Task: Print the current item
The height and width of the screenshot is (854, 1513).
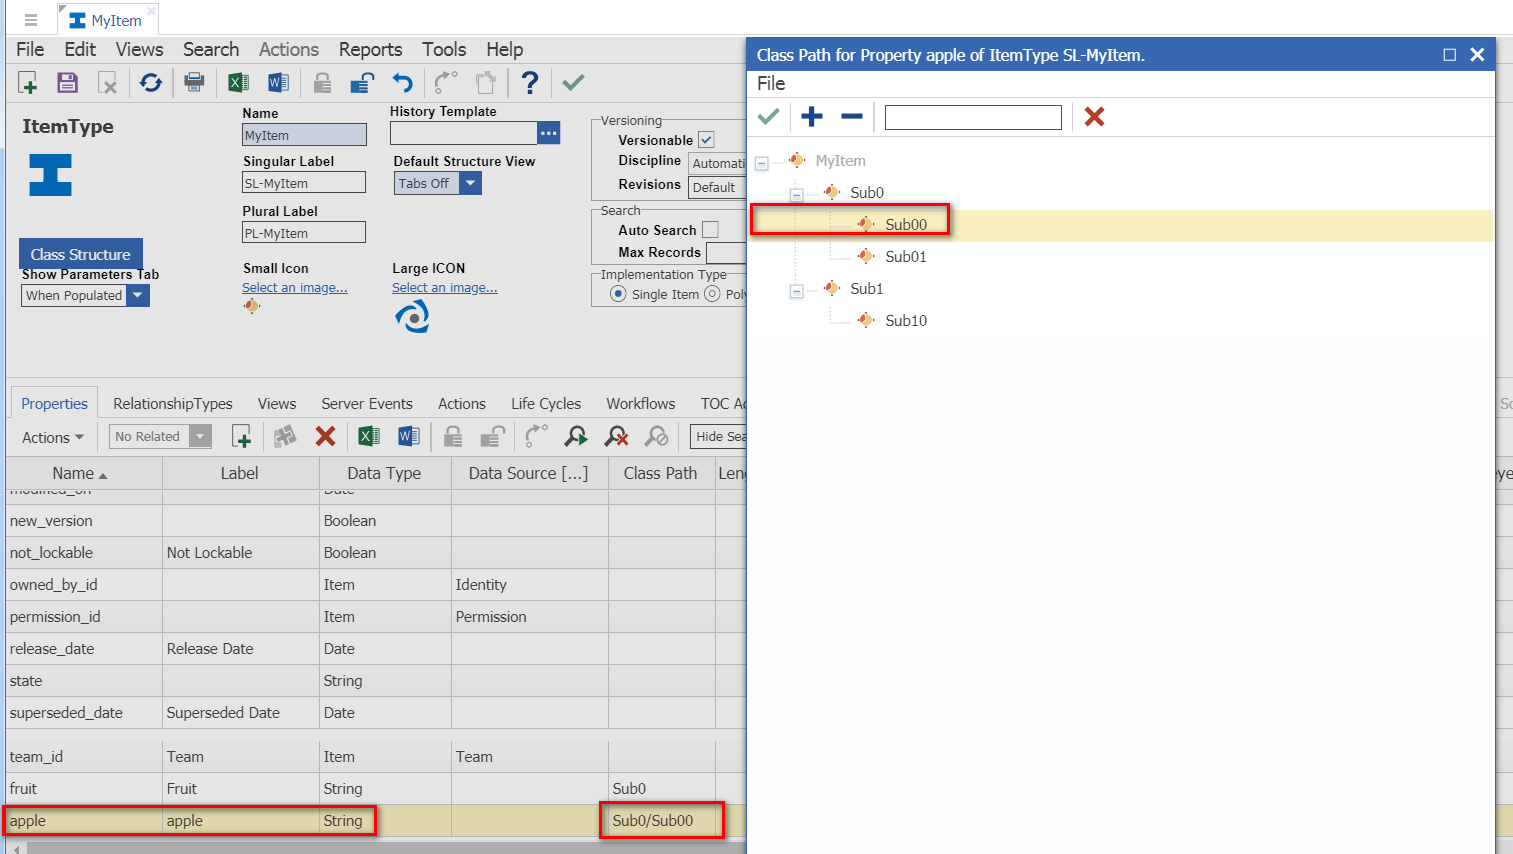Action: click(x=194, y=83)
